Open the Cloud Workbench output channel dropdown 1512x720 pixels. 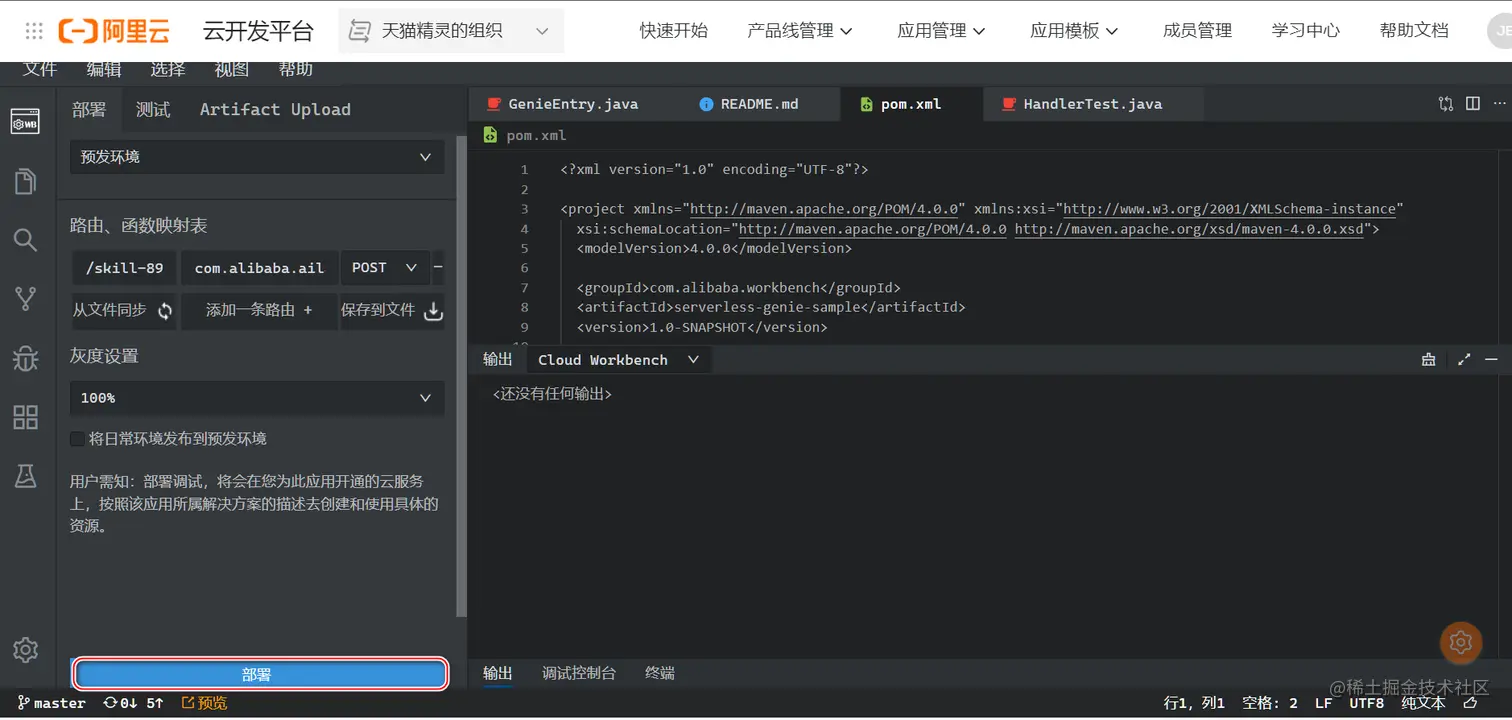[x=619, y=360]
